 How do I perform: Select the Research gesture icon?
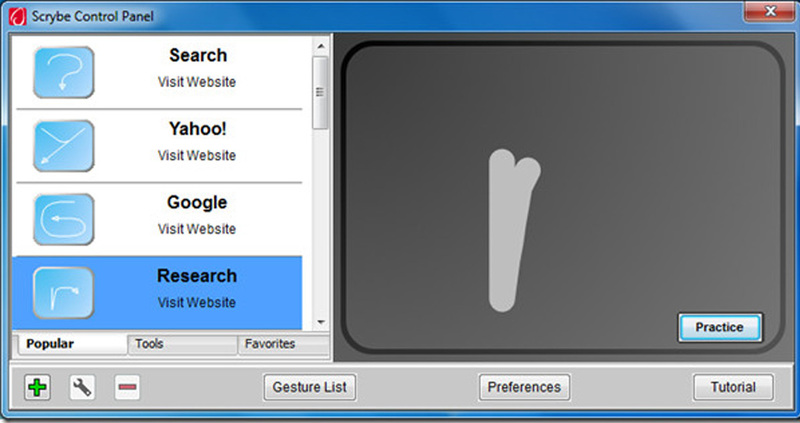[63, 293]
